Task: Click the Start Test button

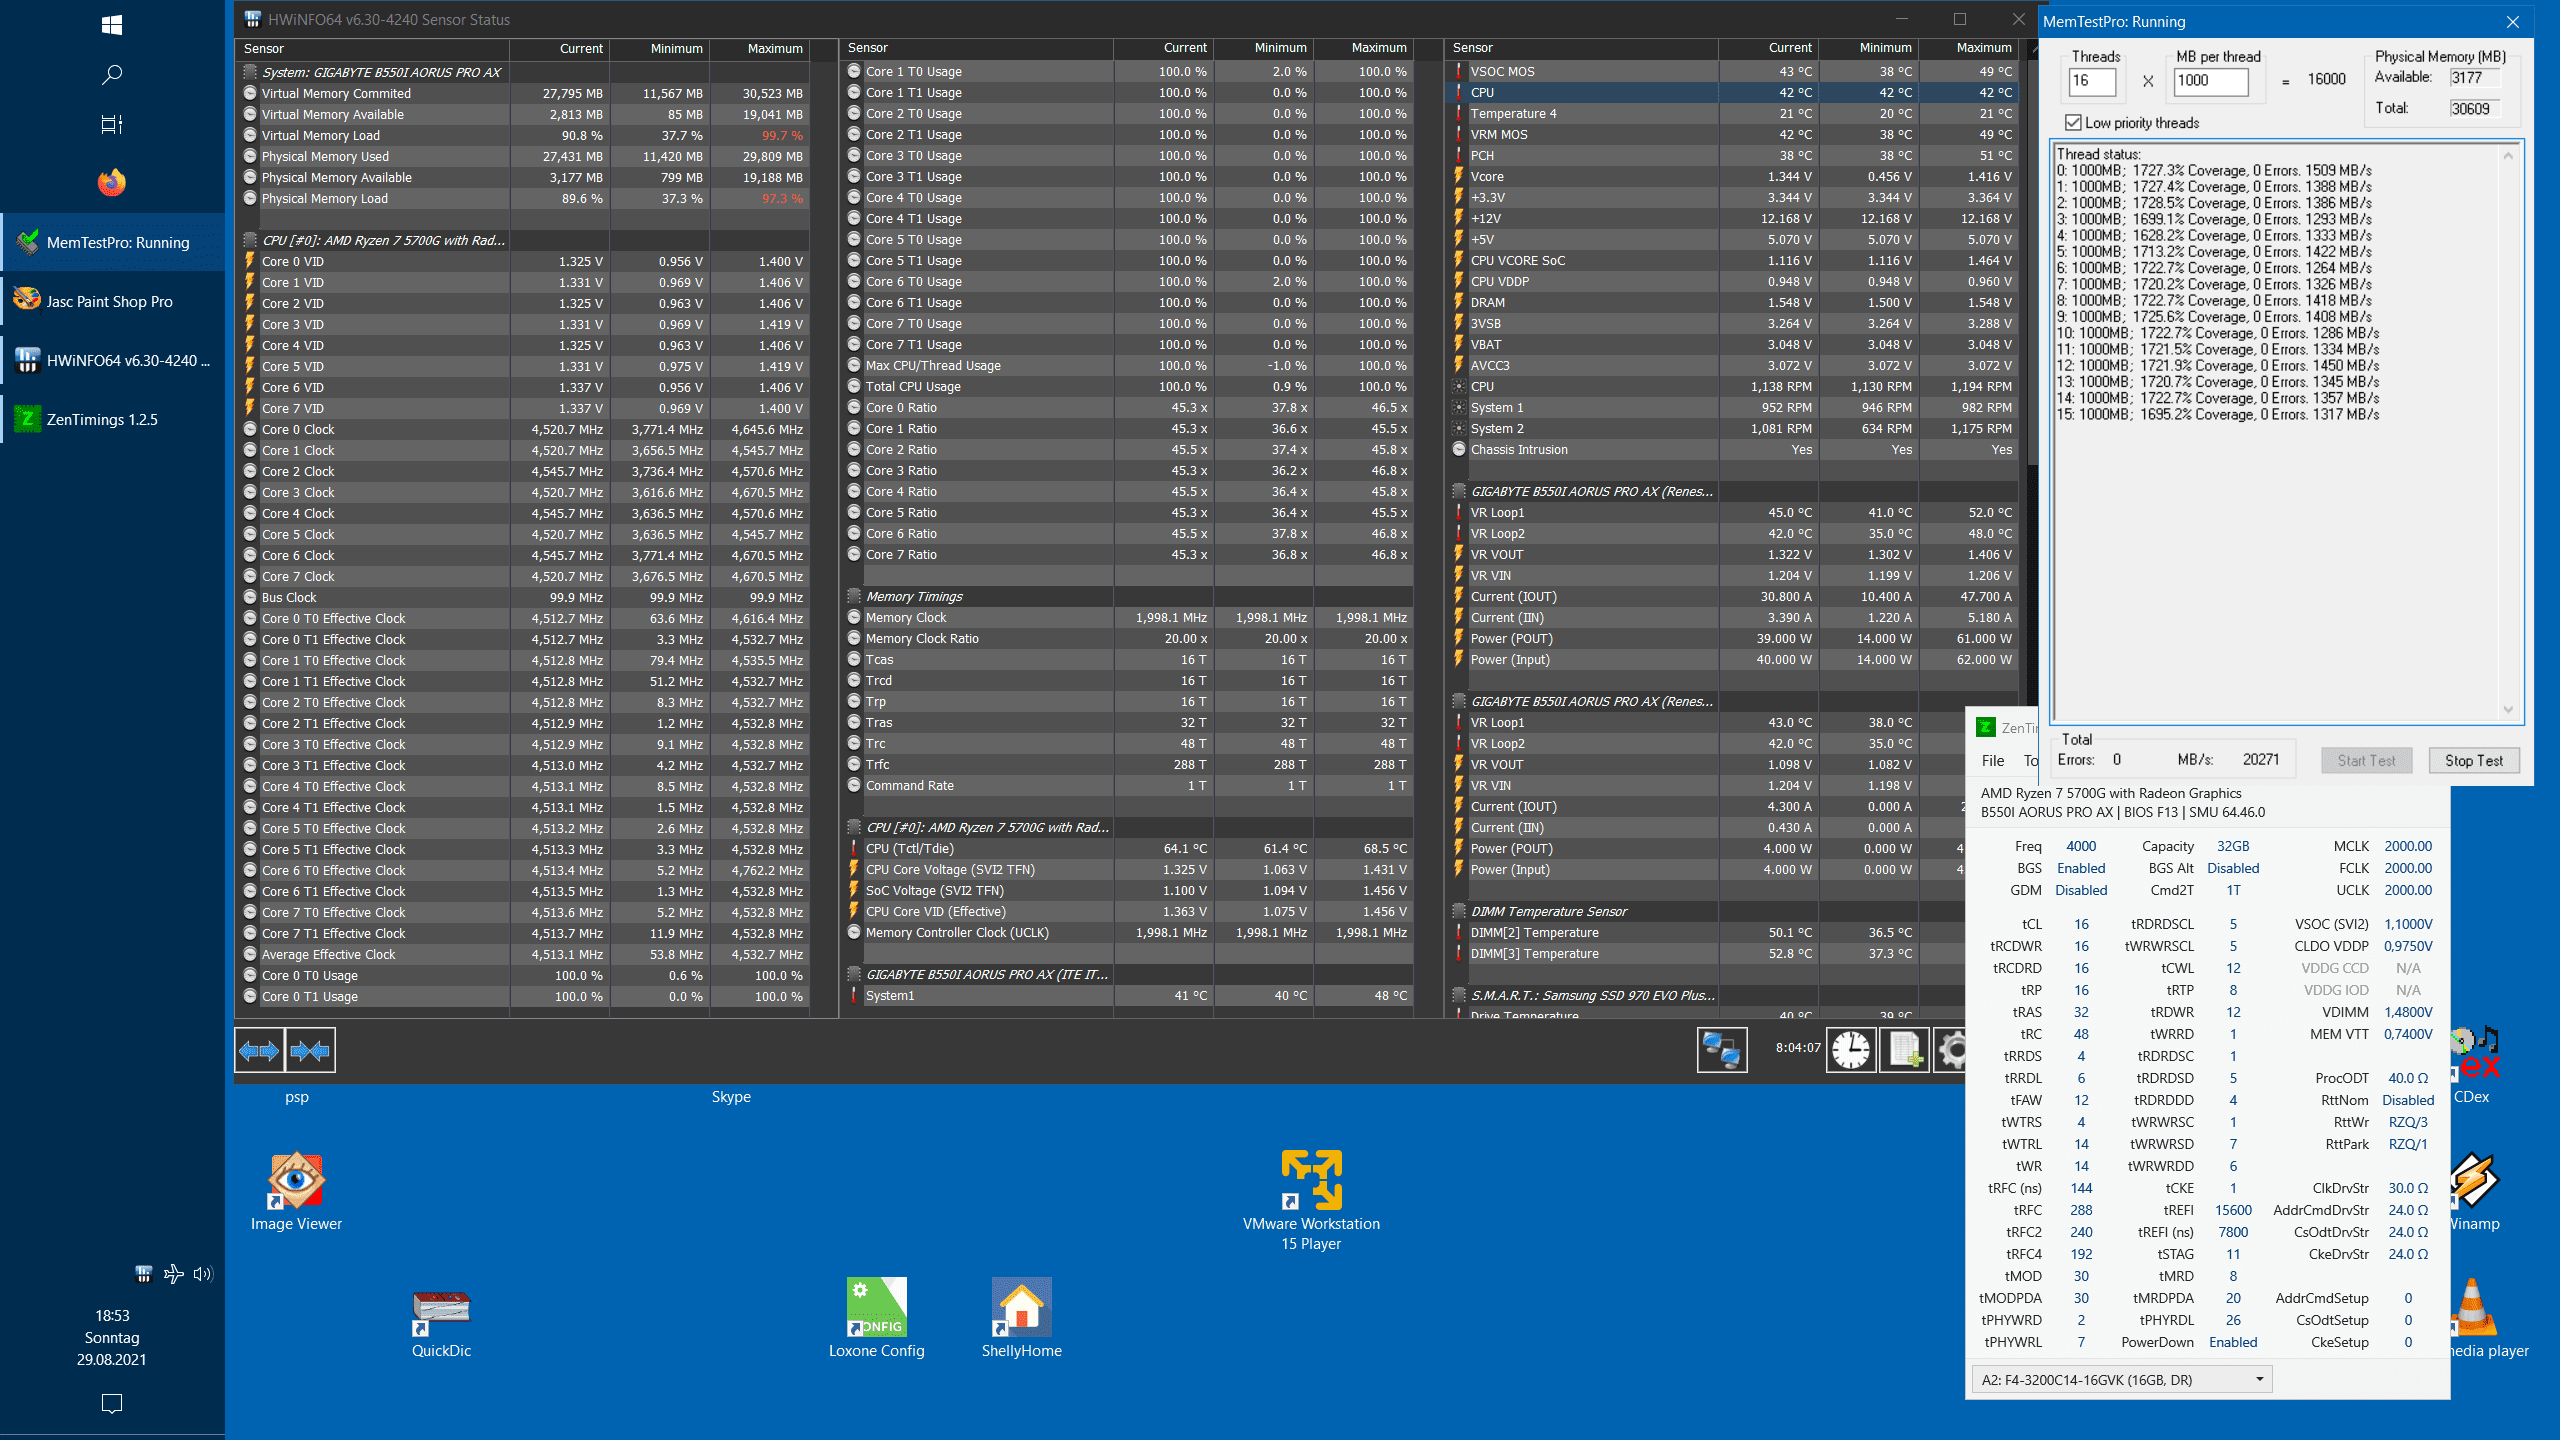Action: pyautogui.click(x=2366, y=761)
